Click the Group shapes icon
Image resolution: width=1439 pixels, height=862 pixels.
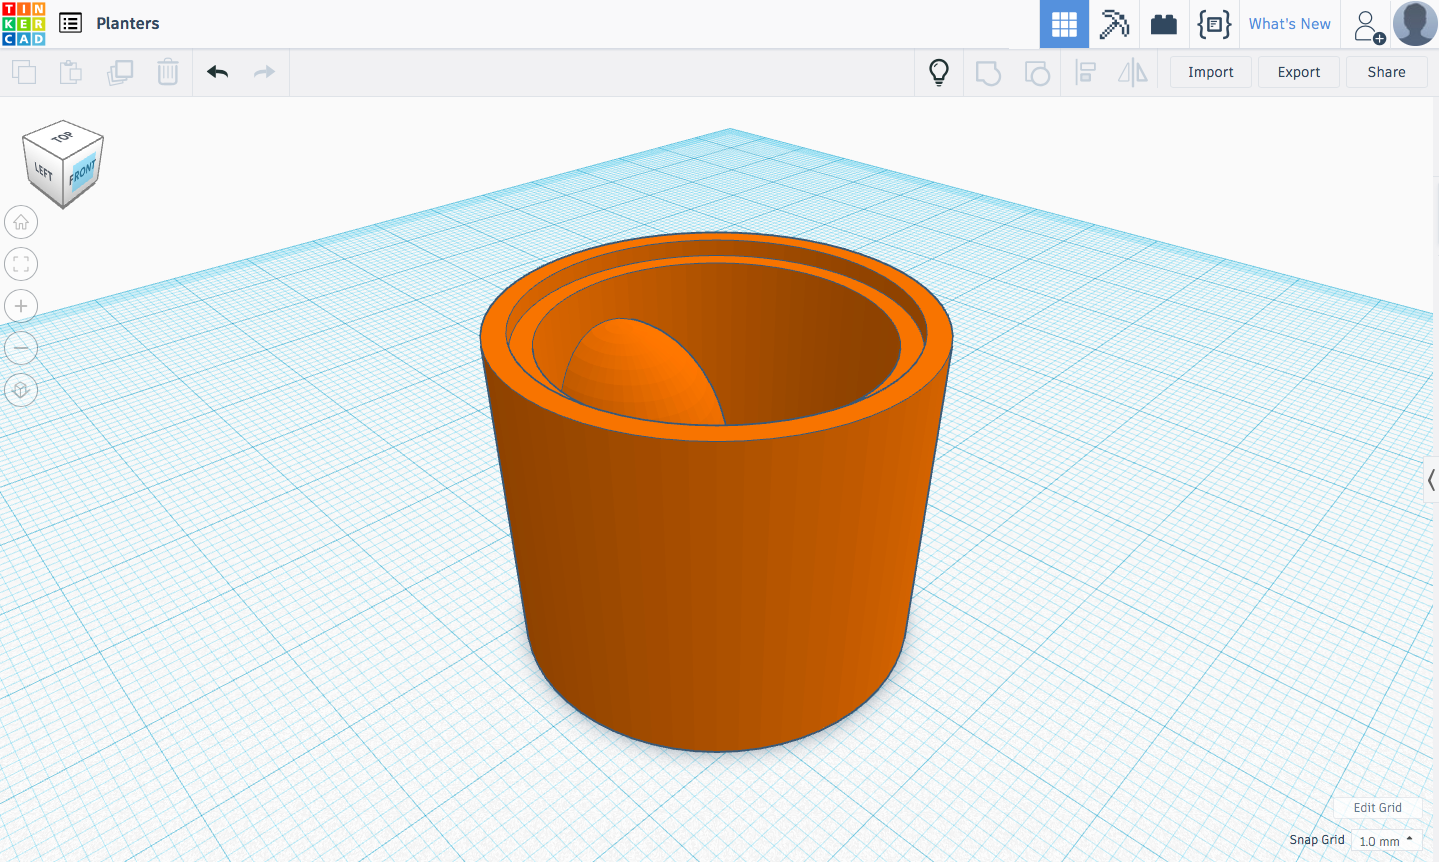[988, 73]
